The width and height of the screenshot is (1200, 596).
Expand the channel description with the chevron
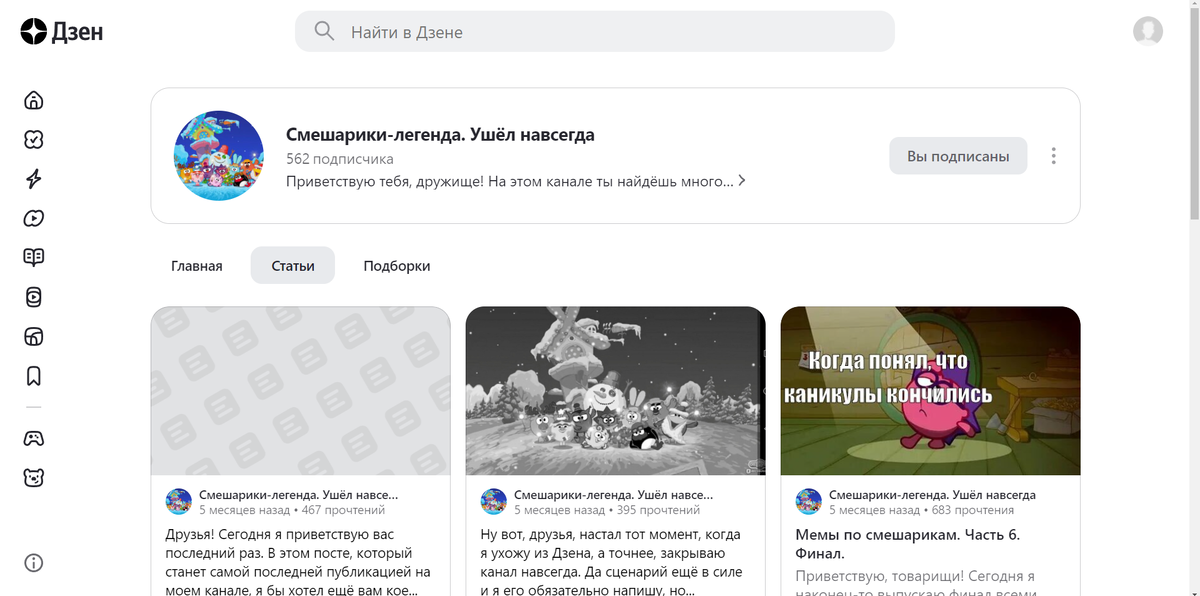click(741, 181)
